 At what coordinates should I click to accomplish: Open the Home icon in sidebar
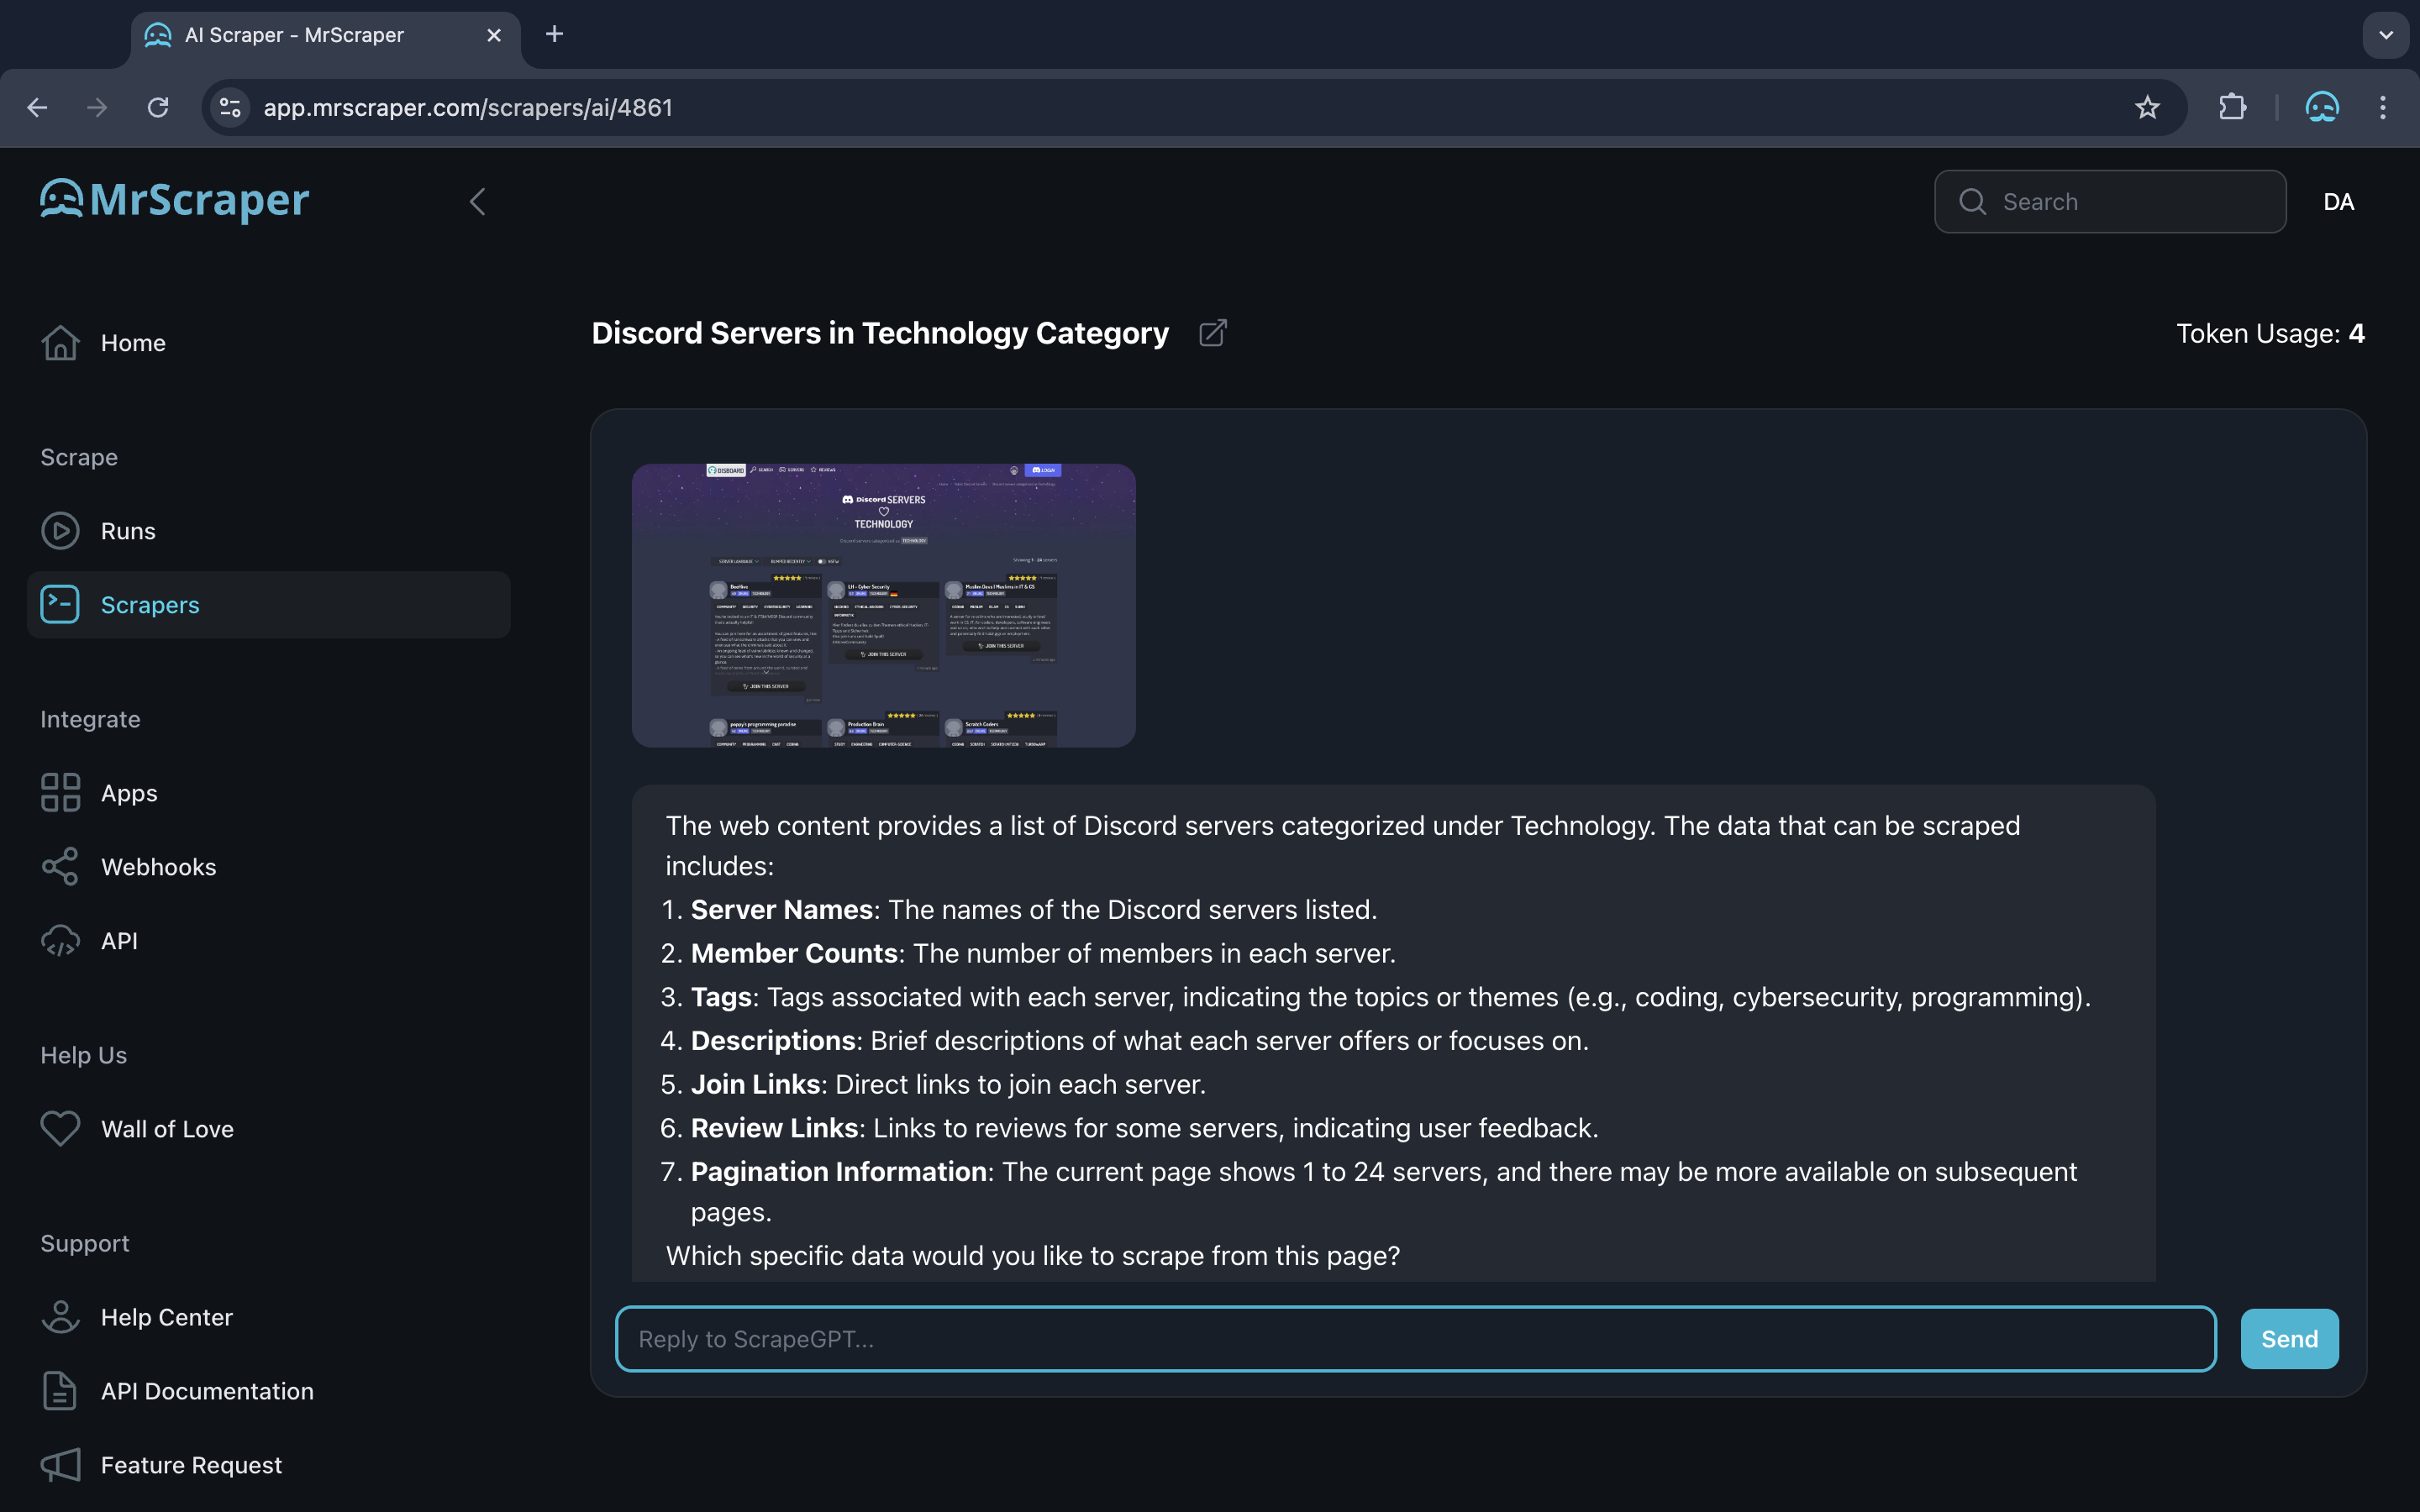[x=60, y=343]
